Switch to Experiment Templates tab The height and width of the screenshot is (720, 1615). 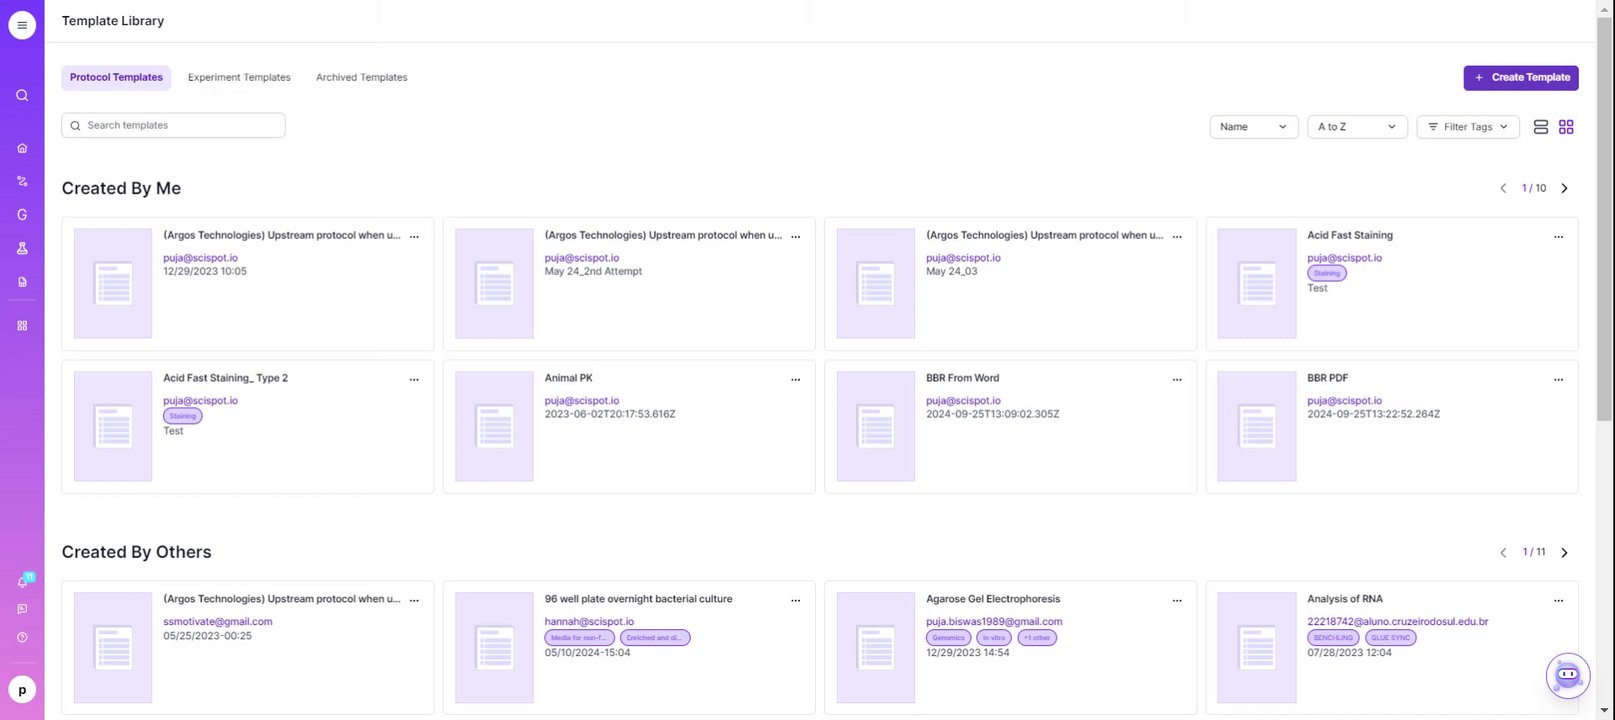coord(239,78)
